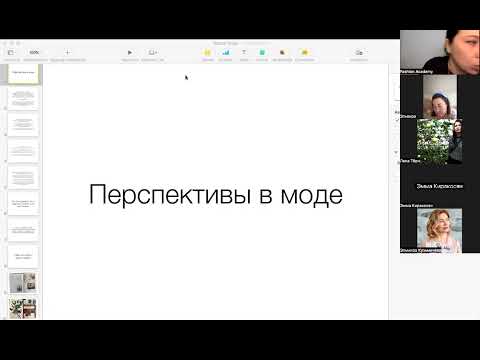
Task: Select the fifth slide thumbnail in navigator
Action: click(23, 177)
